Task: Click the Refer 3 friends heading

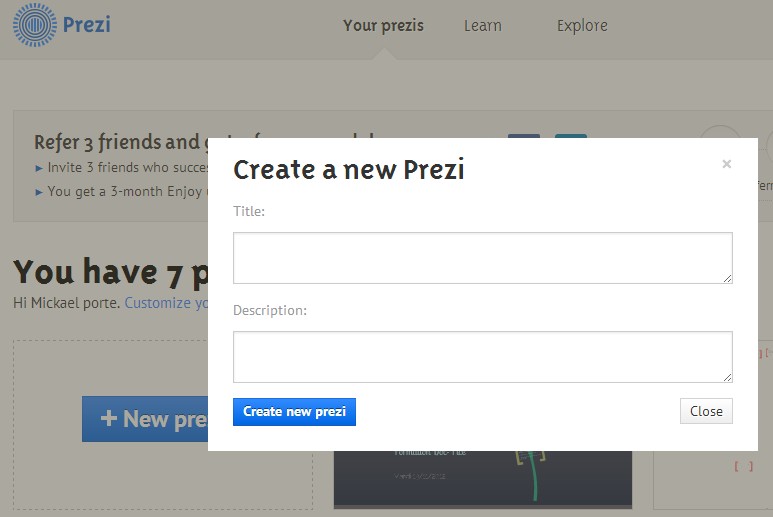Action: [121, 142]
